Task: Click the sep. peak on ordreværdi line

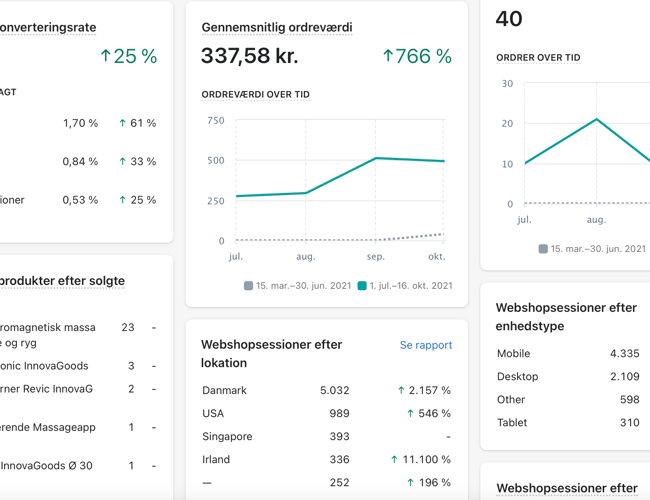Action: [376, 158]
